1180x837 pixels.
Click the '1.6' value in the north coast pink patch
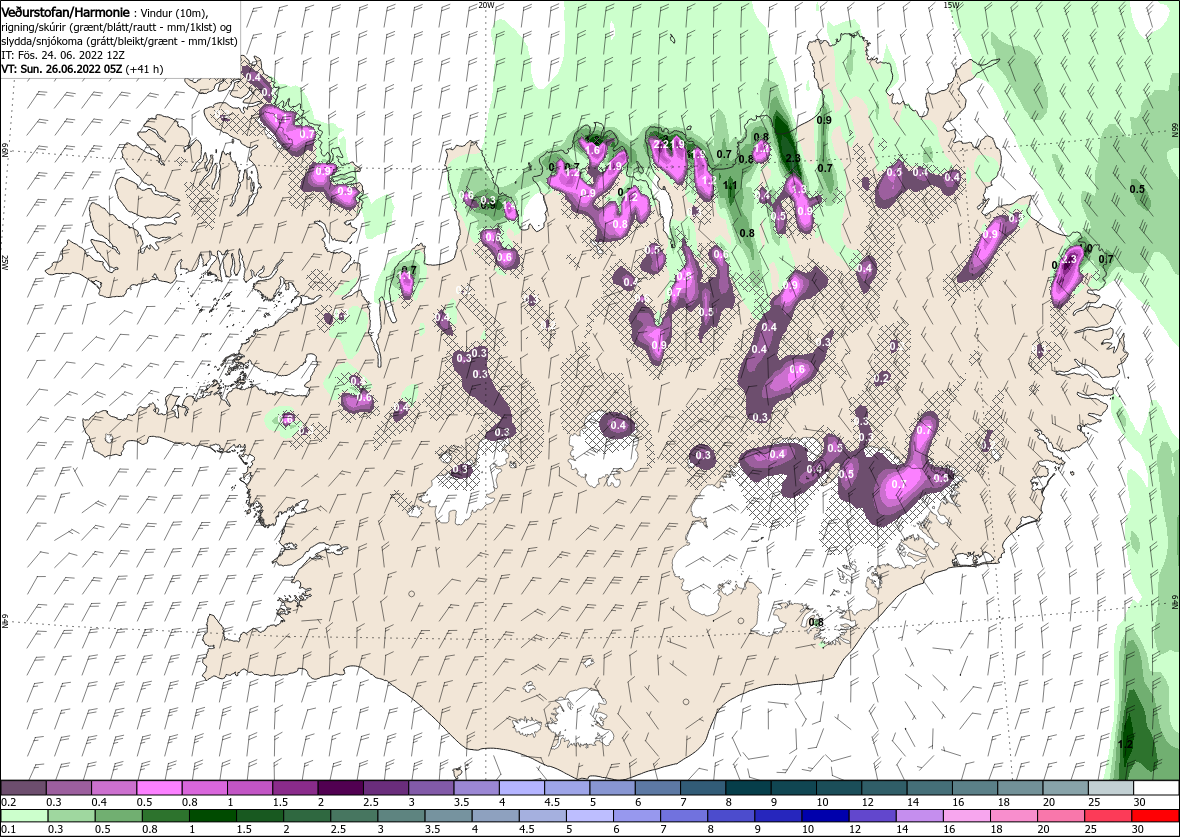coord(594,151)
